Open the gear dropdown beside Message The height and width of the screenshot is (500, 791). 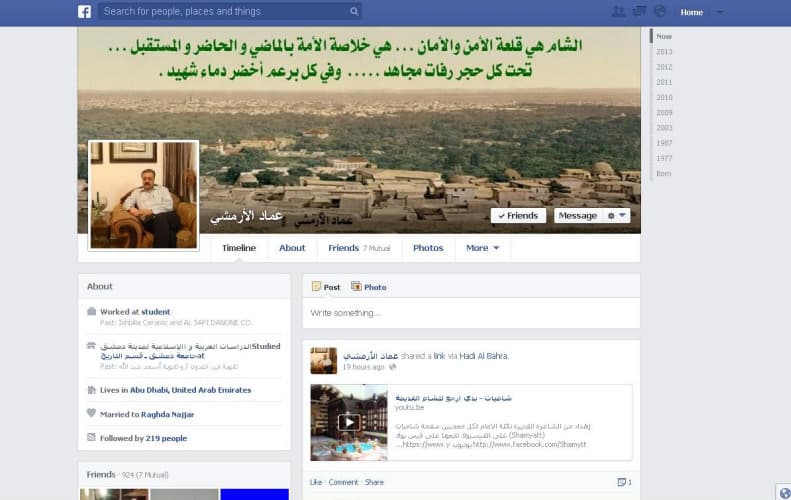click(x=616, y=215)
